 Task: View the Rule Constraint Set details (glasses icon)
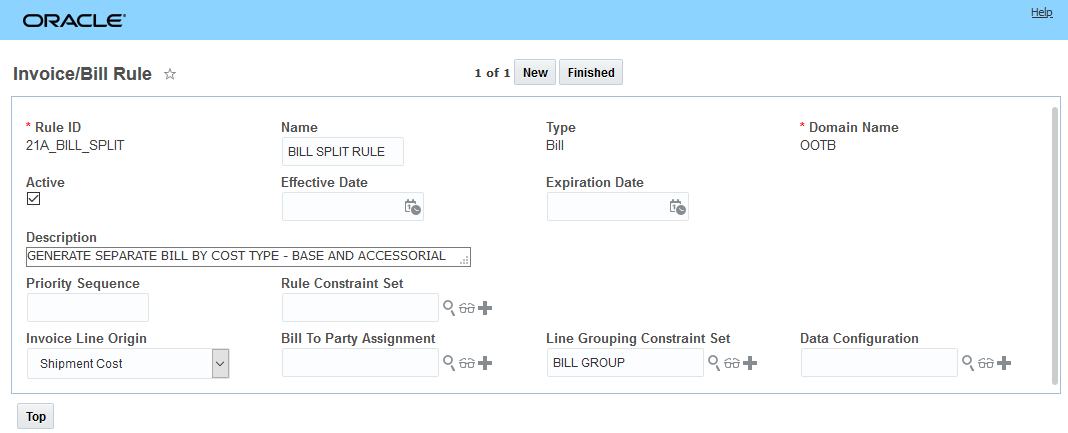click(x=466, y=308)
